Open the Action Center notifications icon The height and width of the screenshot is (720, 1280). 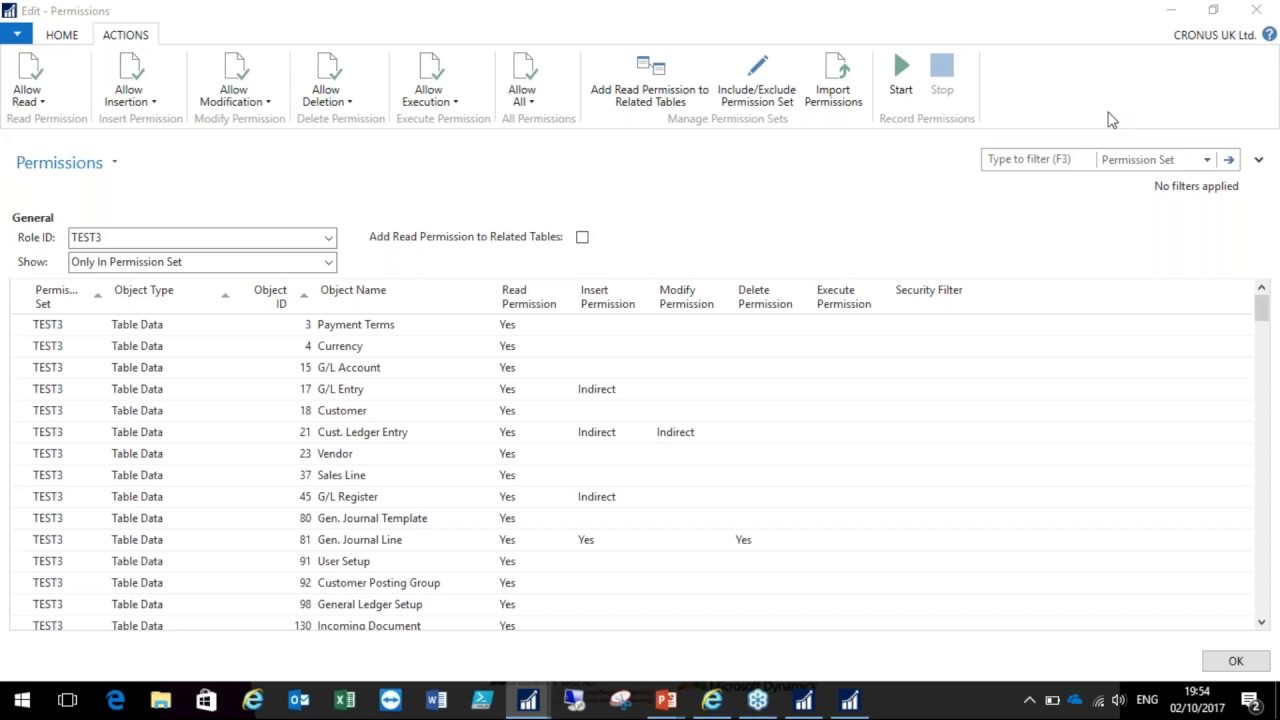point(1251,700)
